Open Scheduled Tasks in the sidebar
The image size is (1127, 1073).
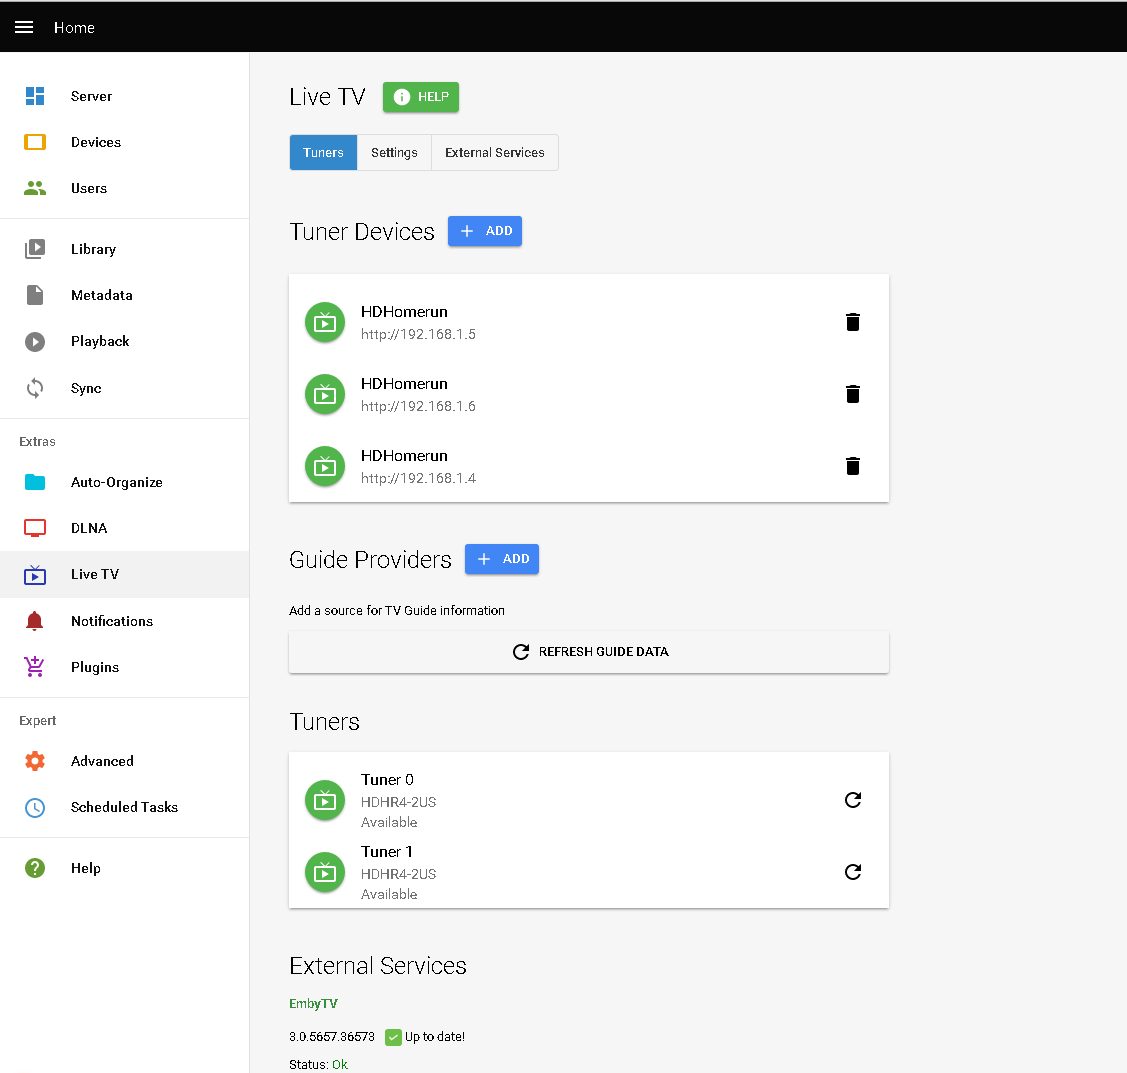tap(125, 807)
